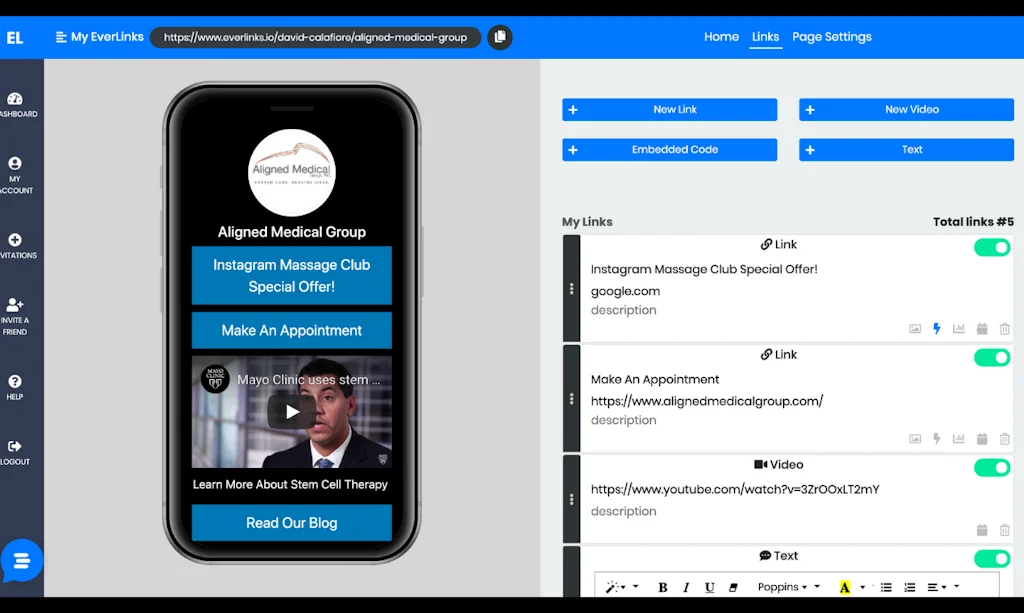Delete the YouTube stem cell video entry
The width and height of the screenshot is (1024, 613).
(x=1005, y=529)
